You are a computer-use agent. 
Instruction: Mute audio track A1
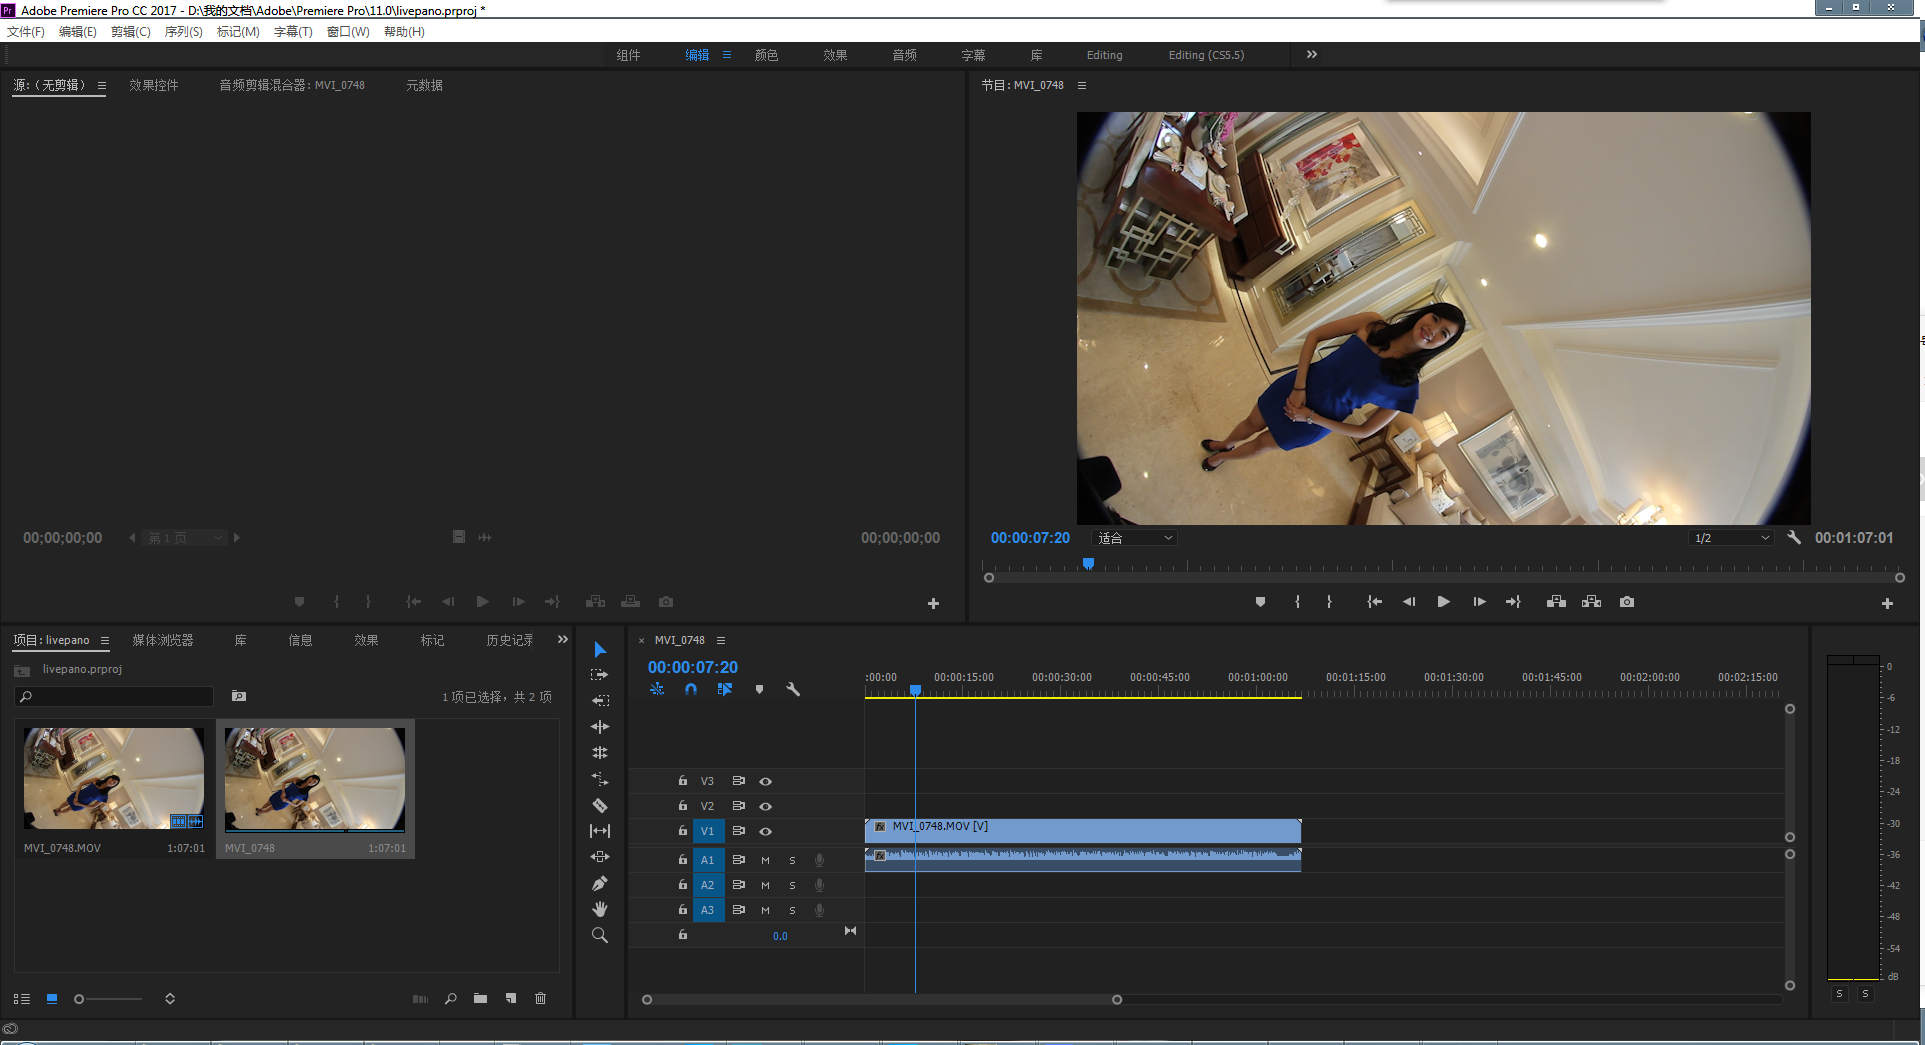coord(765,860)
